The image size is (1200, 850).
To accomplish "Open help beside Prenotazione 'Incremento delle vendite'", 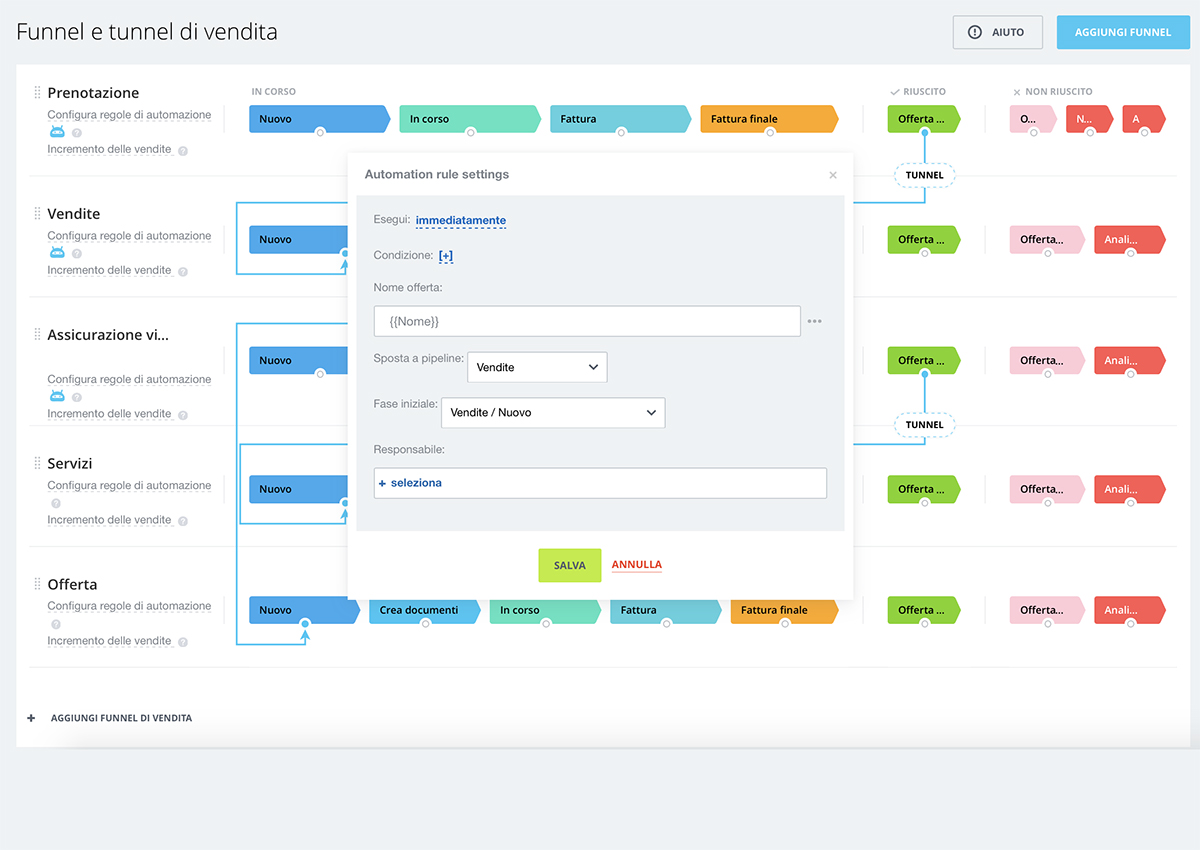I will pyautogui.click(x=183, y=151).
